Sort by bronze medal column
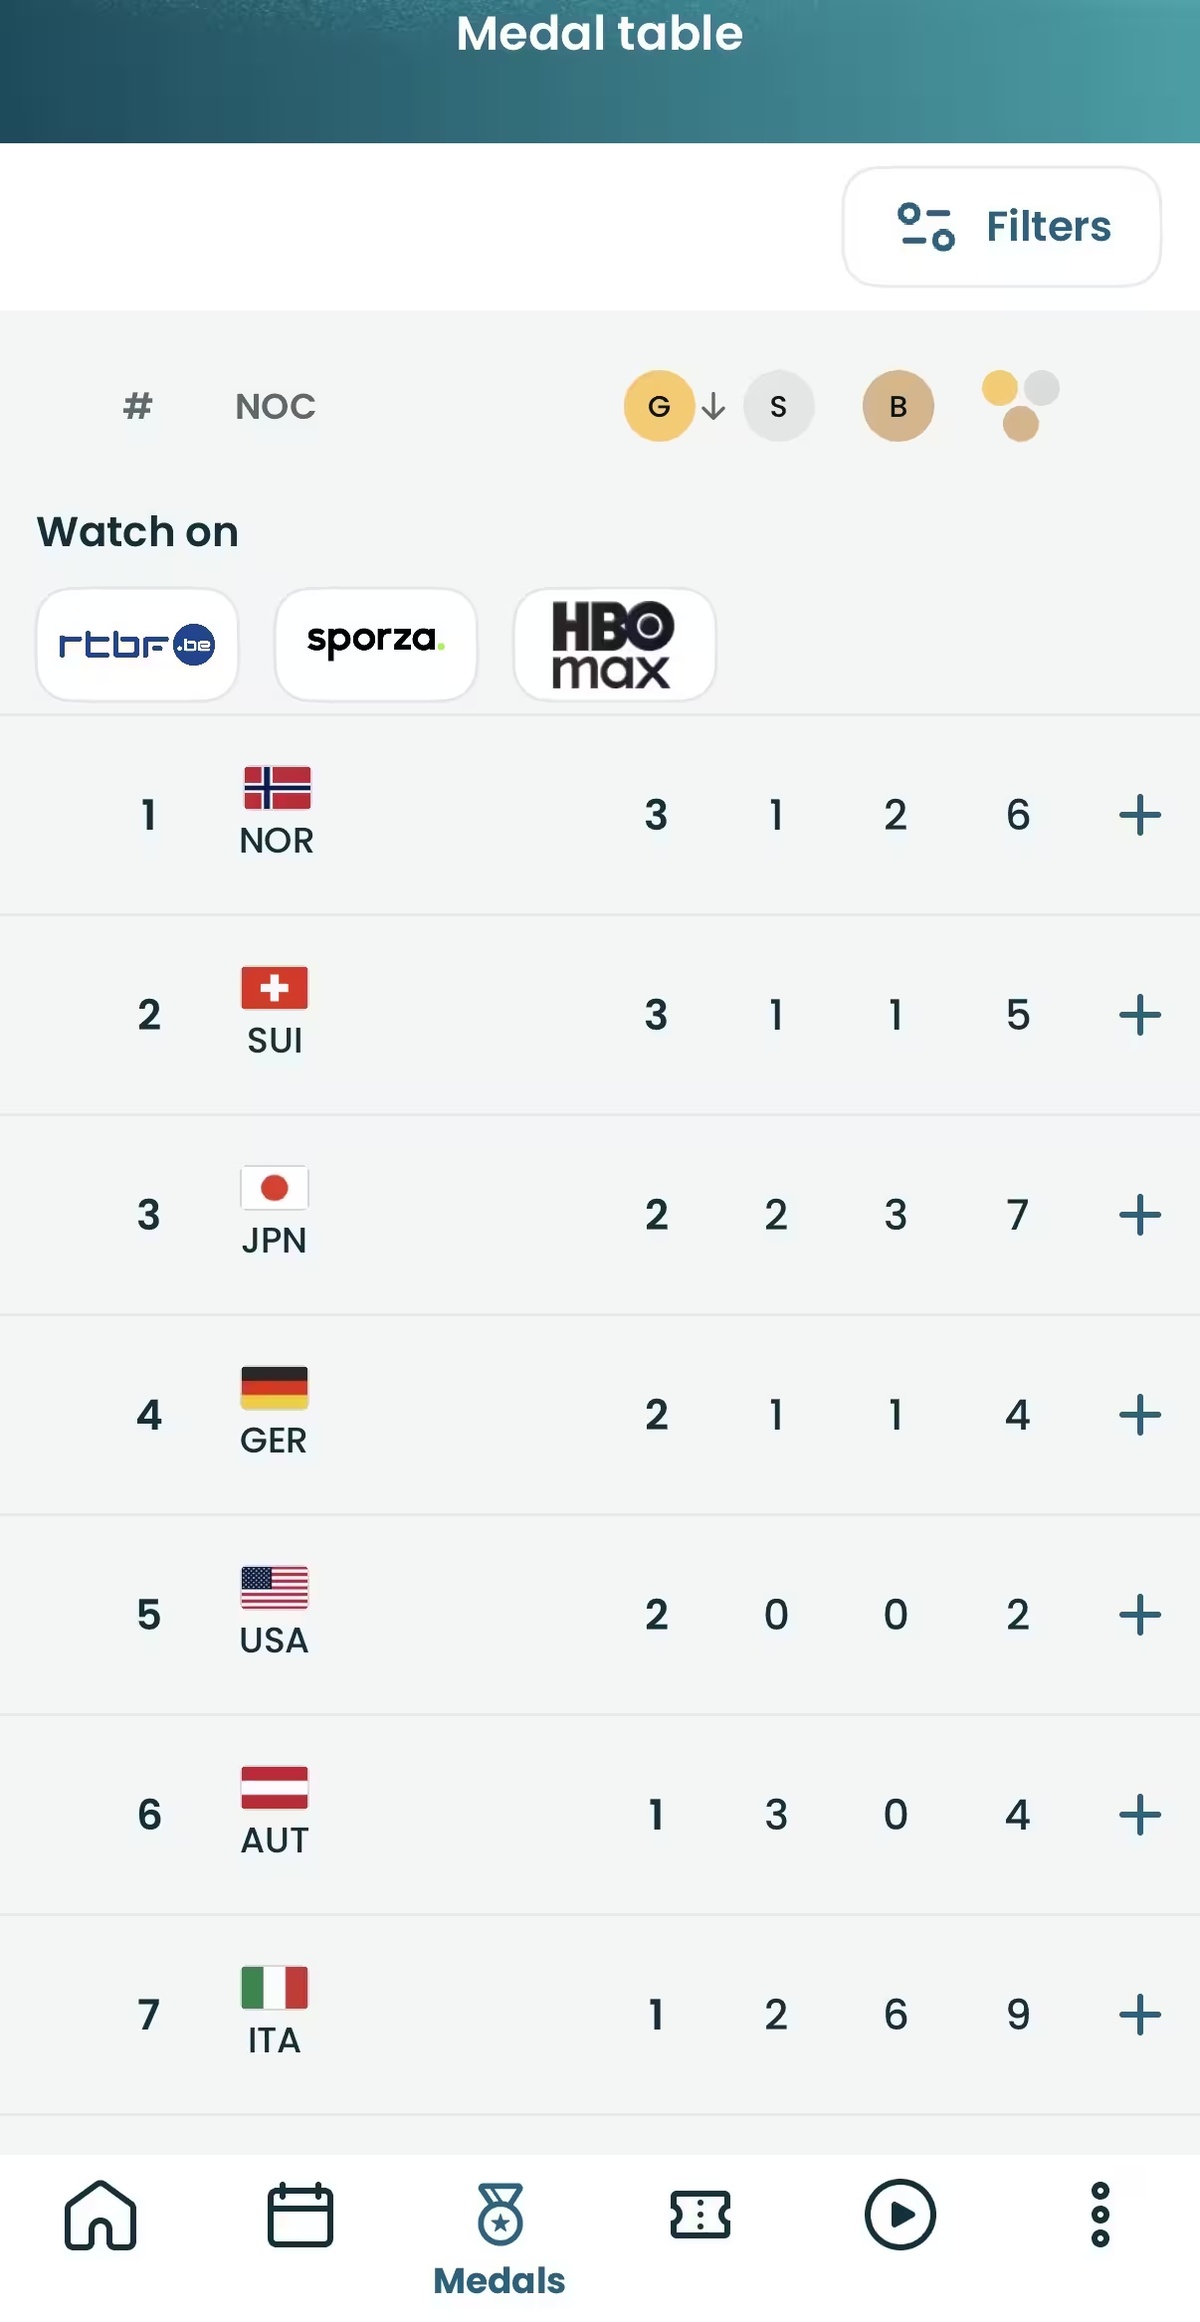 898,406
